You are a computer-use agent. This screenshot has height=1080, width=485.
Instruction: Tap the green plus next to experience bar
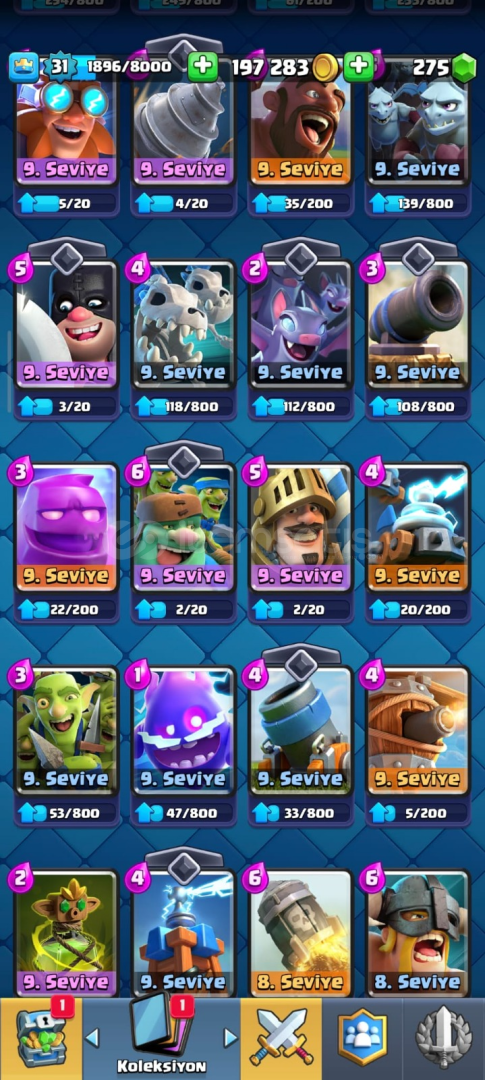coord(203,67)
